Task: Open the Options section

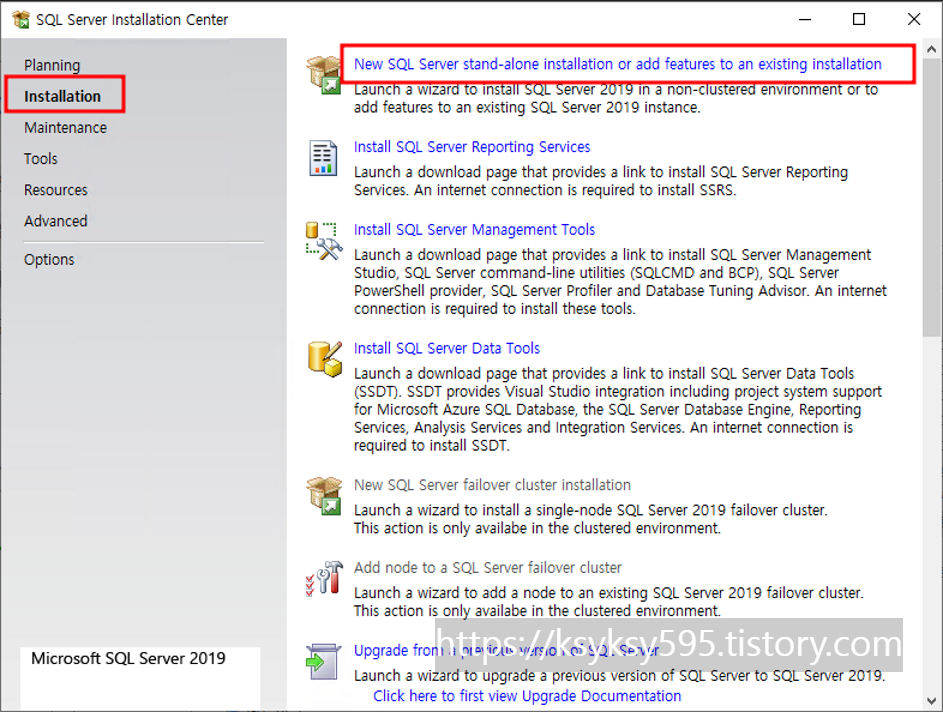Action: (49, 260)
